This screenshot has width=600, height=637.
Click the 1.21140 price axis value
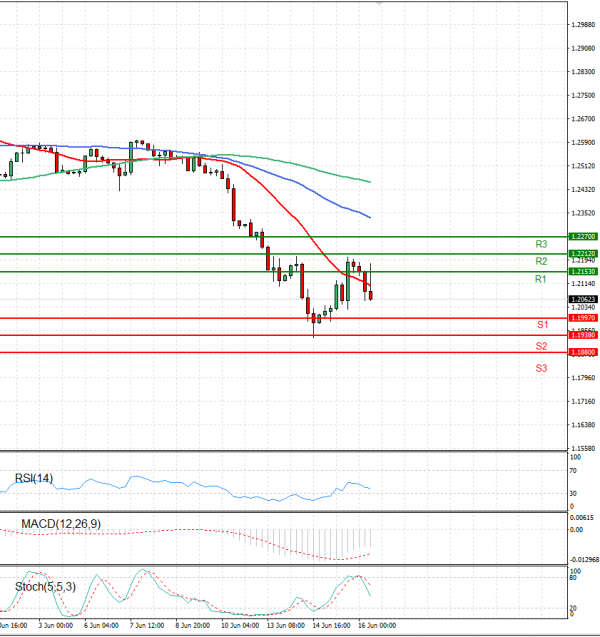(x=583, y=284)
